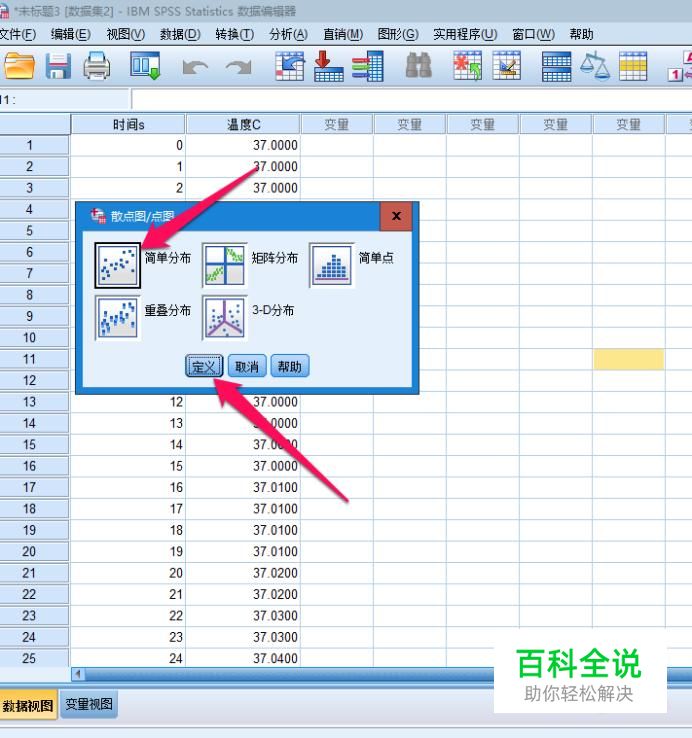The image size is (692, 738).
Task: Switch to the 变量视图 tab
Action: click(x=89, y=704)
